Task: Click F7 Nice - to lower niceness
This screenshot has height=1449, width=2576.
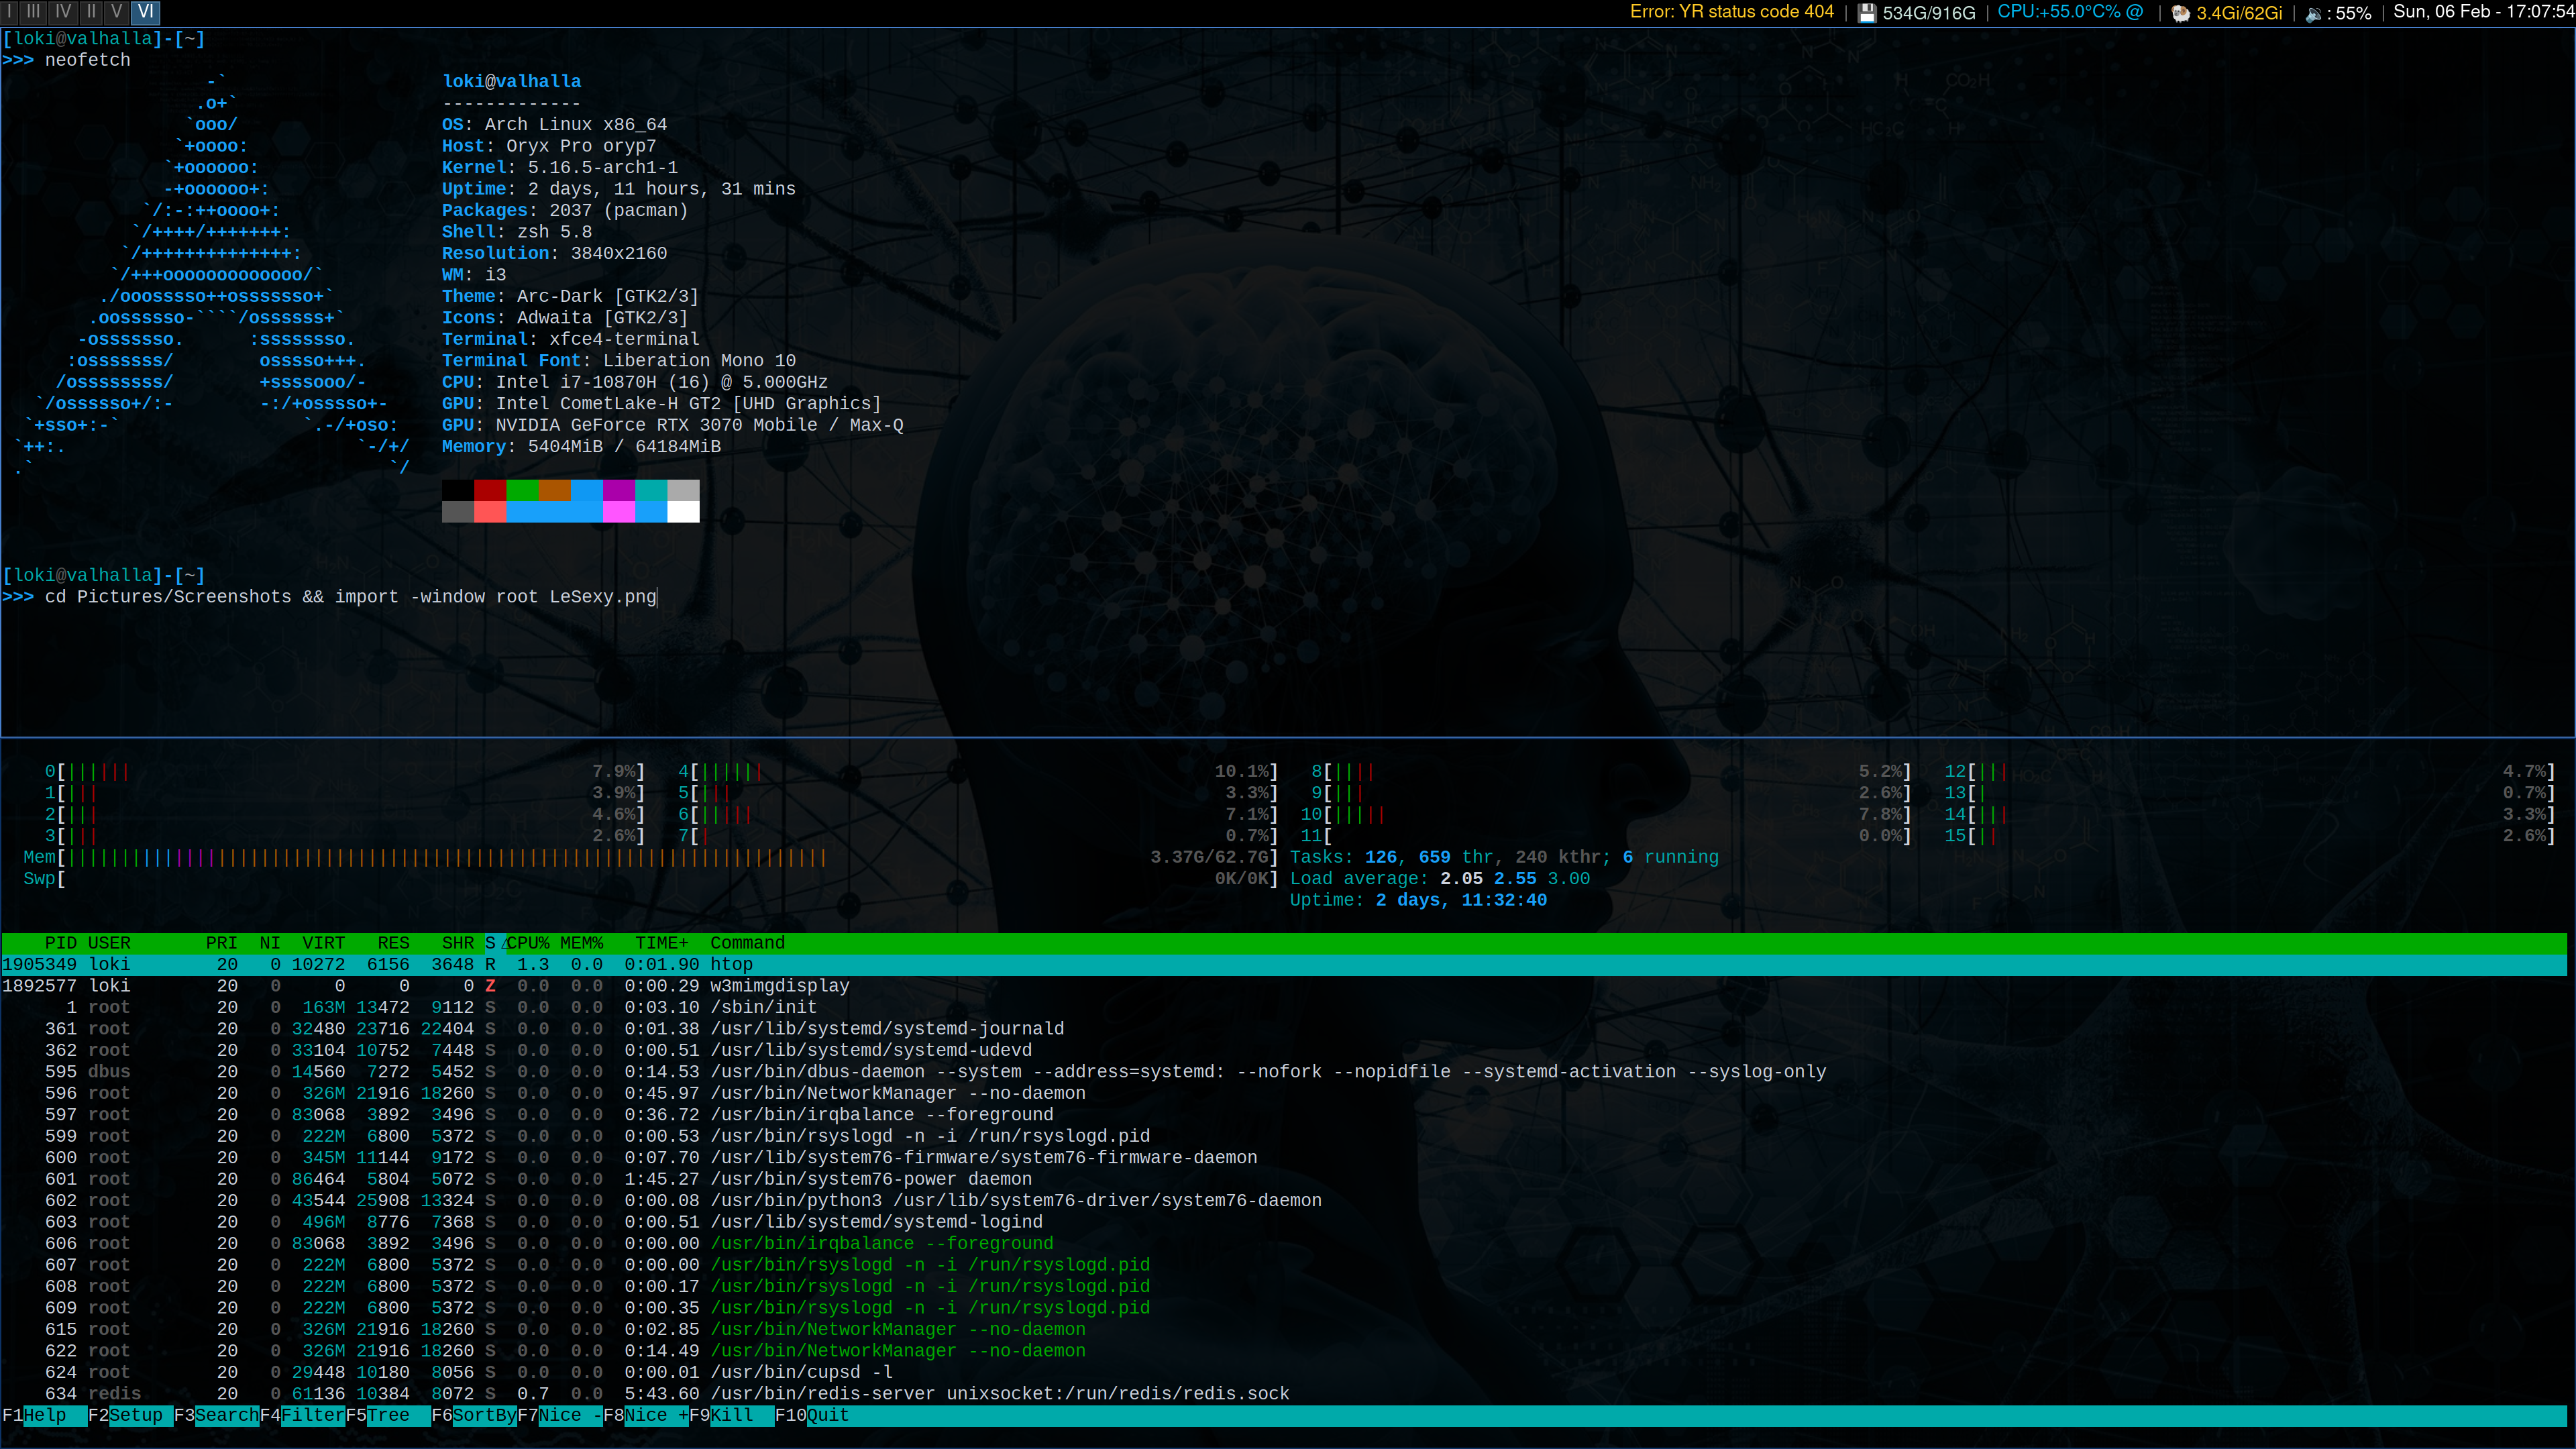Action: [560, 1415]
